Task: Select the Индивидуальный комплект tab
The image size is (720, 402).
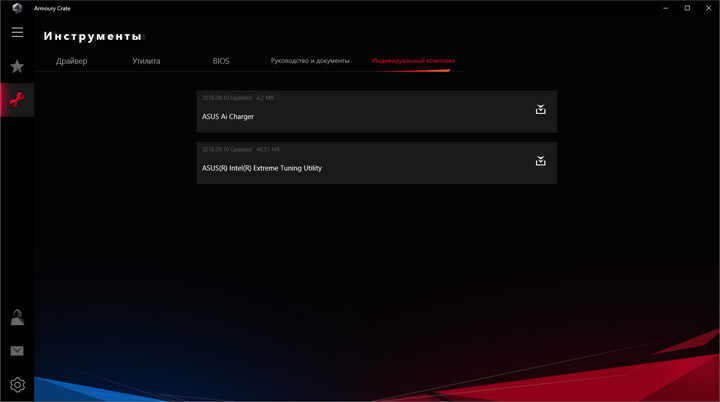Action: tap(413, 61)
